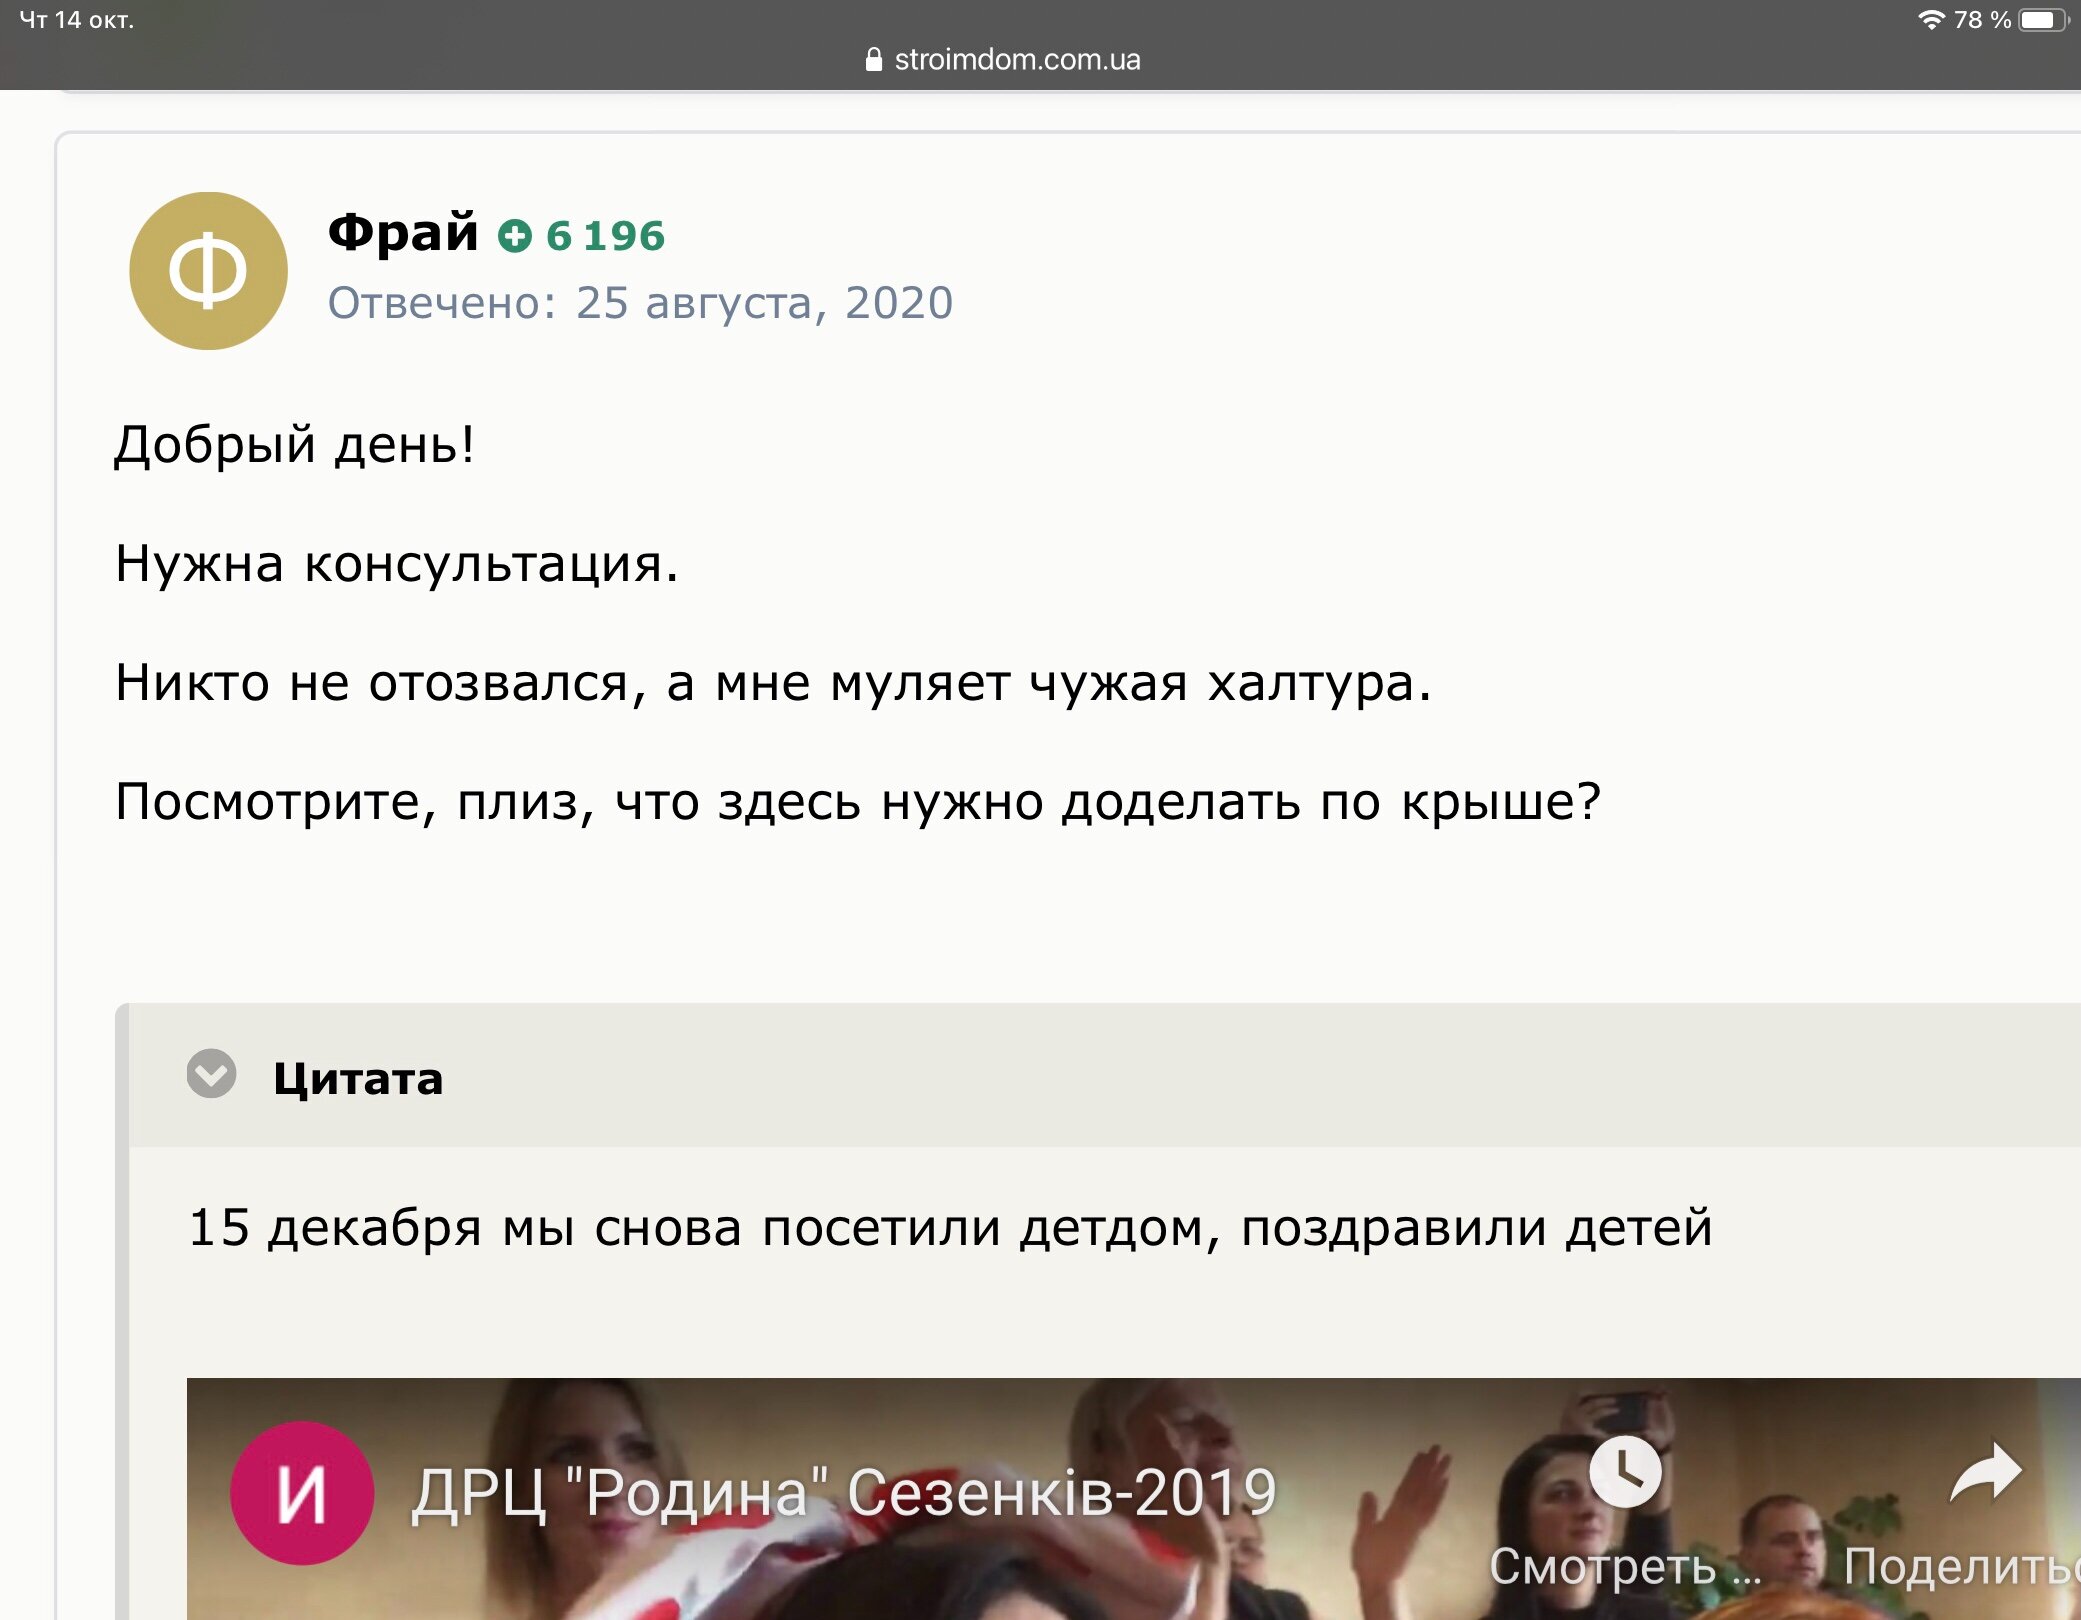Click the quoted text about детдом
The image size is (2081, 1620).
click(x=950, y=1227)
